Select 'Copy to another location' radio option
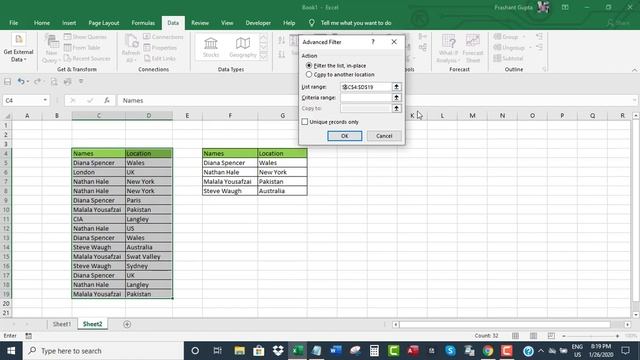Image resolution: width=640 pixels, height=360 pixels. pos(309,74)
